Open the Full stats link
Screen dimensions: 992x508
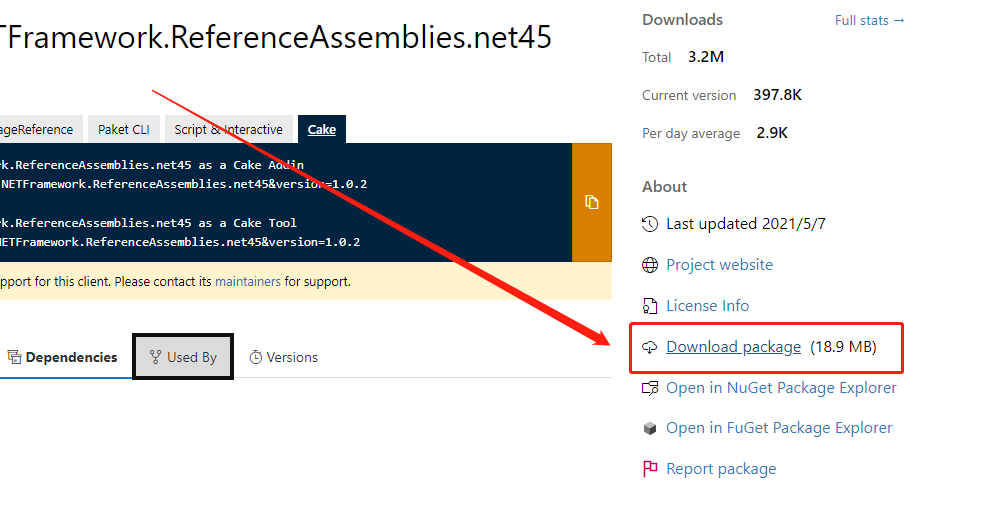869,20
